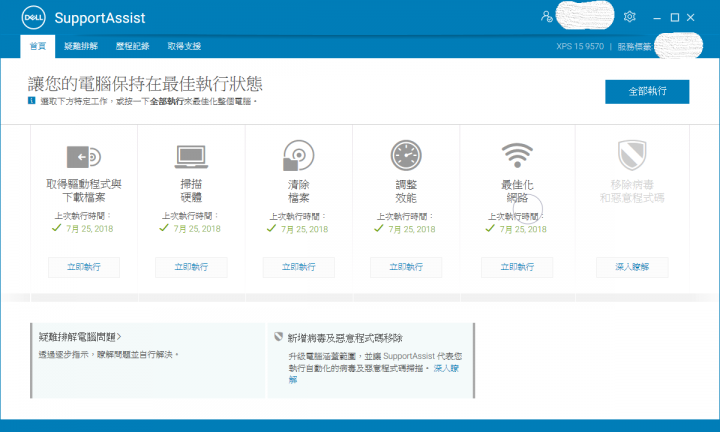Close the SupportAssist window
The width and height of the screenshot is (720, 432).
coord(691,17)
